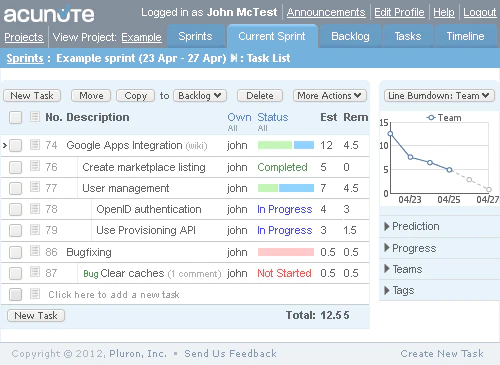500x365 pixels.
Task: Check the box for User management task
Action: [x=15, y=189]
